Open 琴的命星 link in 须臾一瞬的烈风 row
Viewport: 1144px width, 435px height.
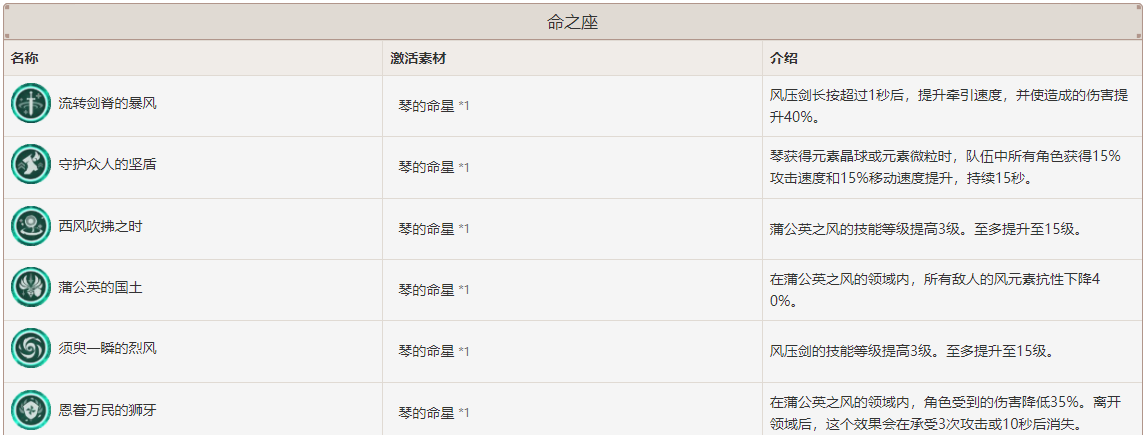pos(427,351)
